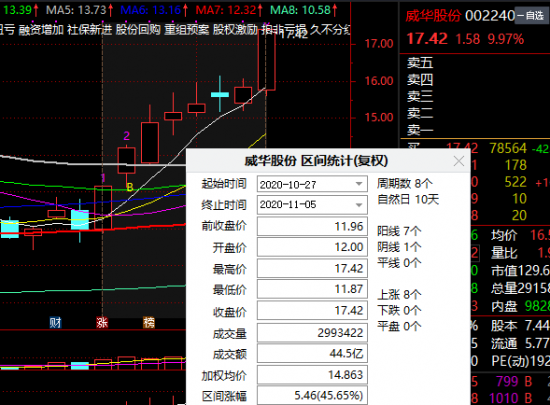The height and width of the screenshot is (405, 550).
Task: Click the 前收盘价 value field
Action: (x=312, y=227)
